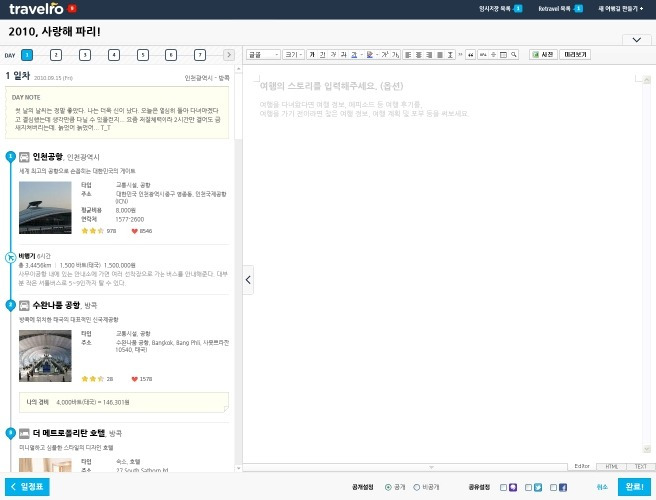
Task: Apply italic text formatting
Action: click(x=333, y=55)
